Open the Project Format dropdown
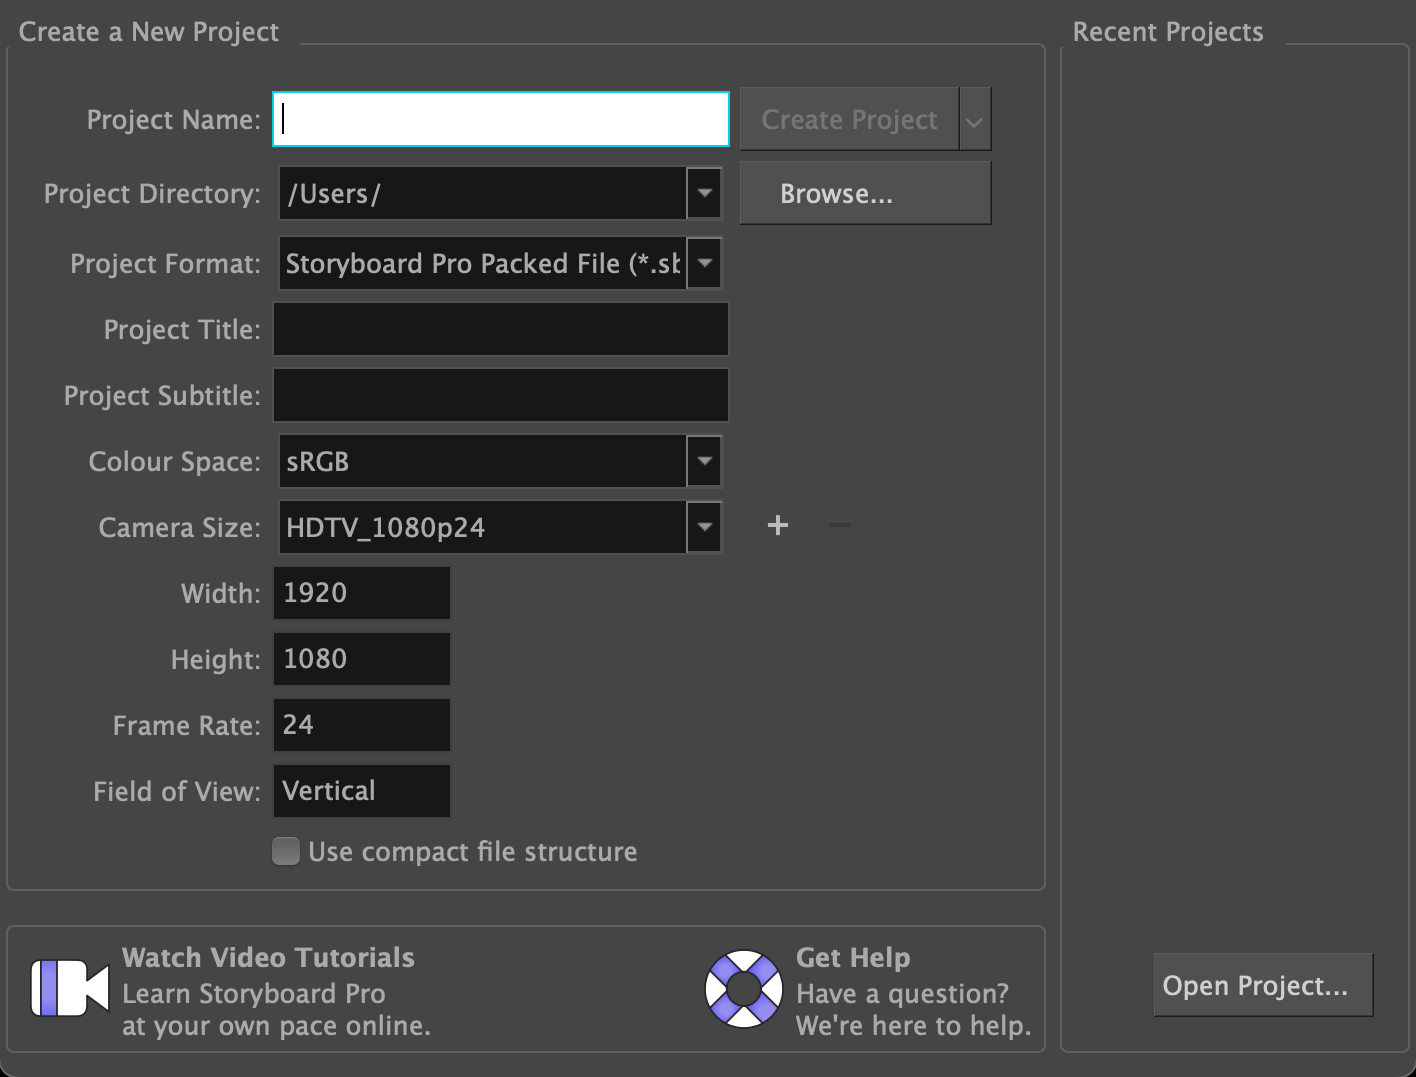The width and height of the screenshot is (1416, 1077). [x=705, y=264]
